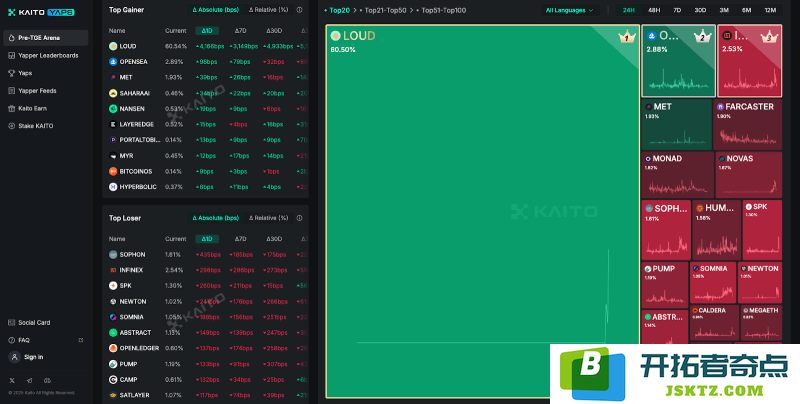
Task: Click SATLAYER row in Top Loser
Action: point(208,395)
